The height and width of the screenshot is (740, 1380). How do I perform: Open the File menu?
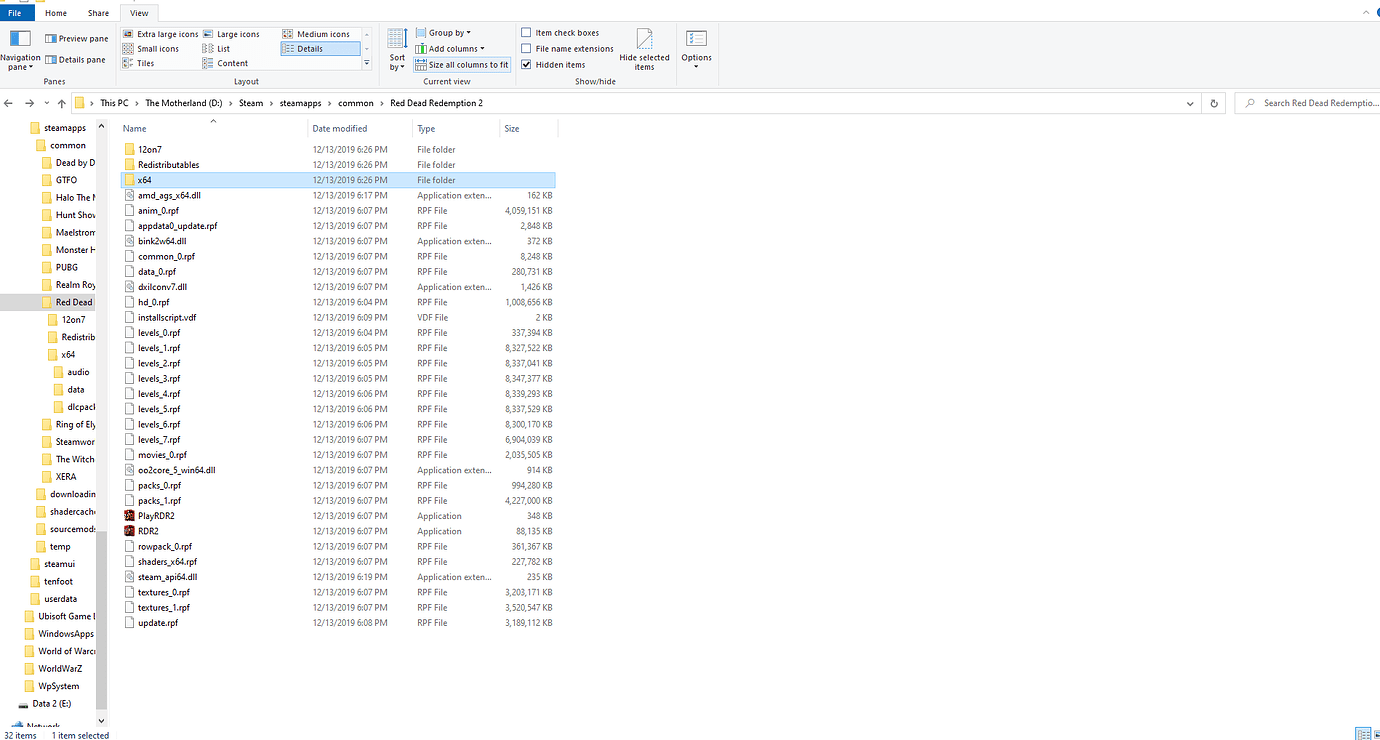[x=15, y=13]
